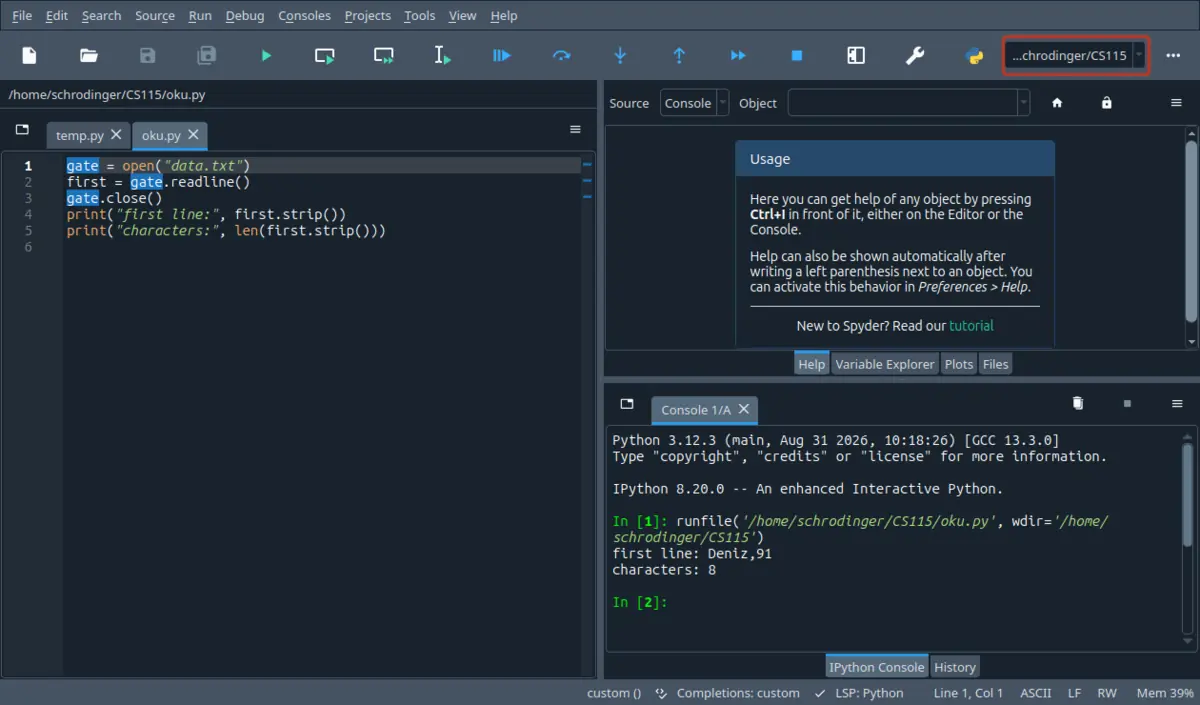Open the Debug menu
Image resolution: width=1200 pixels, height=705 pixels.
(245, 15)
